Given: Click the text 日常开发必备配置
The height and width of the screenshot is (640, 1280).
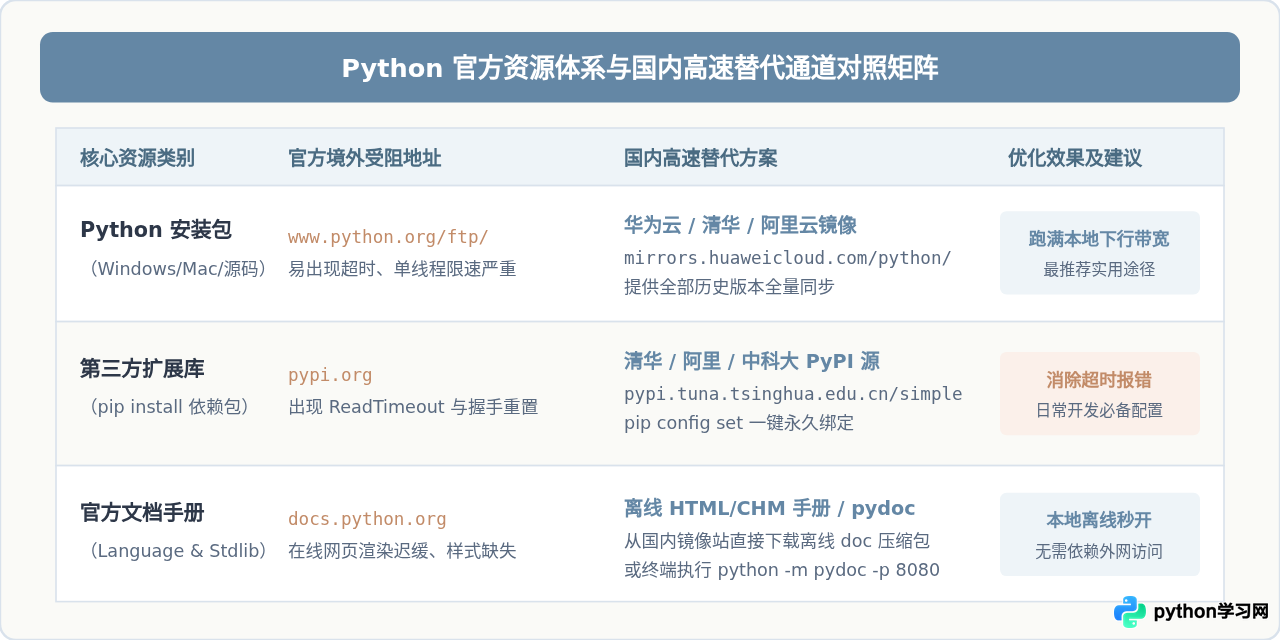Looking at the screenshot, I should pos(1099,411).
